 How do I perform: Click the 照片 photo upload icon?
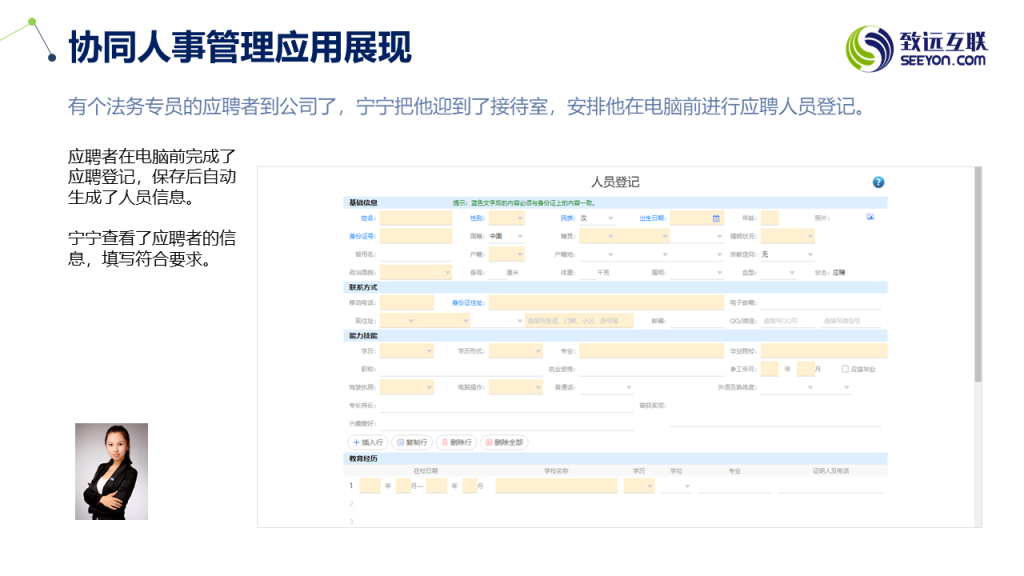coord(870,217)
